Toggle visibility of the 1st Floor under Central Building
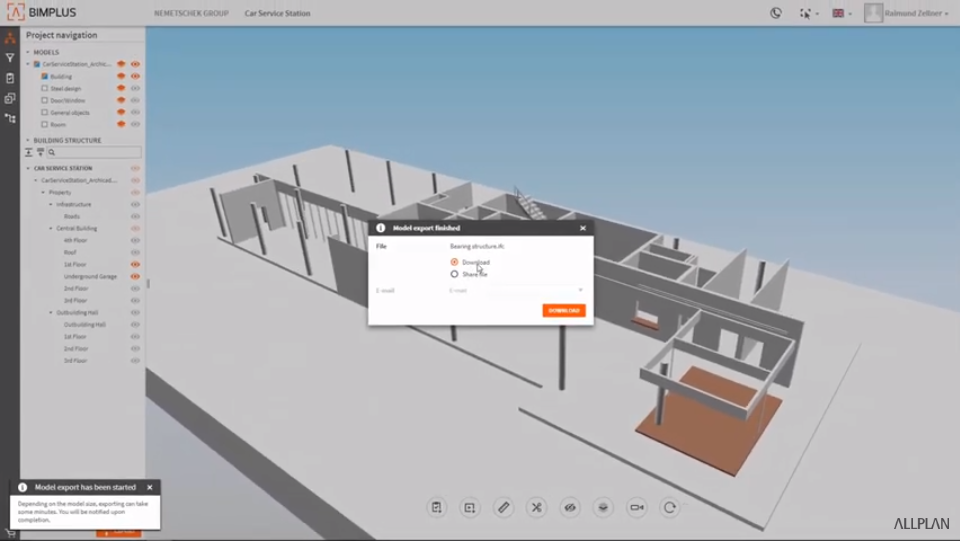The image size is (960, 541). pos(135,264)
